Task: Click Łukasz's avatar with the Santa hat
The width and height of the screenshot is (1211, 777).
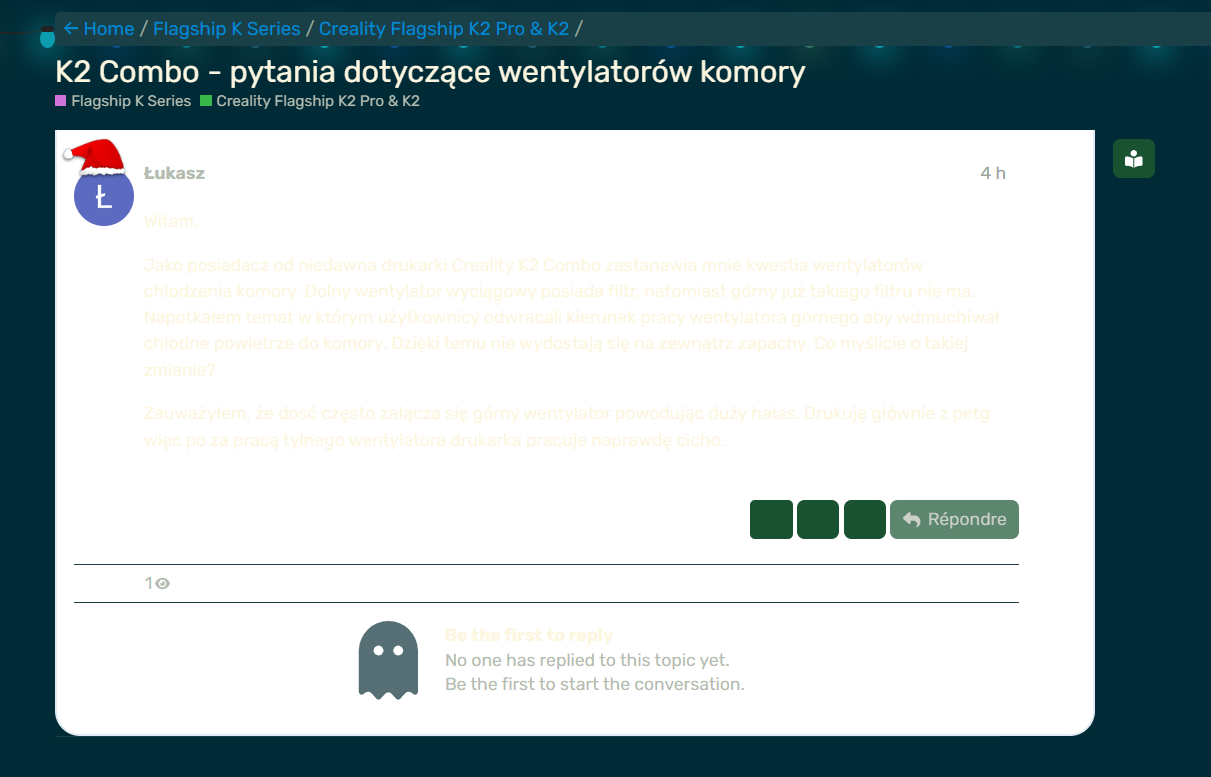Action: click(x=103, y=196)
